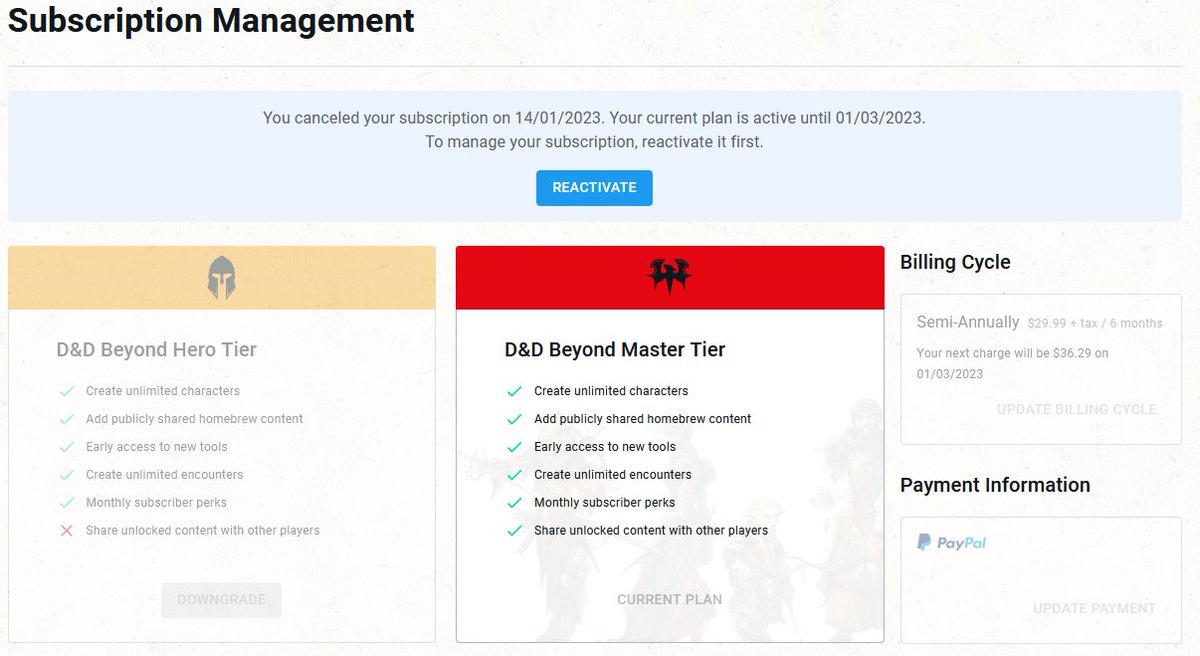Select UPDATE PAYMENT
The width and height of the screenshot is (1200, 656).
coord(1094,608)
